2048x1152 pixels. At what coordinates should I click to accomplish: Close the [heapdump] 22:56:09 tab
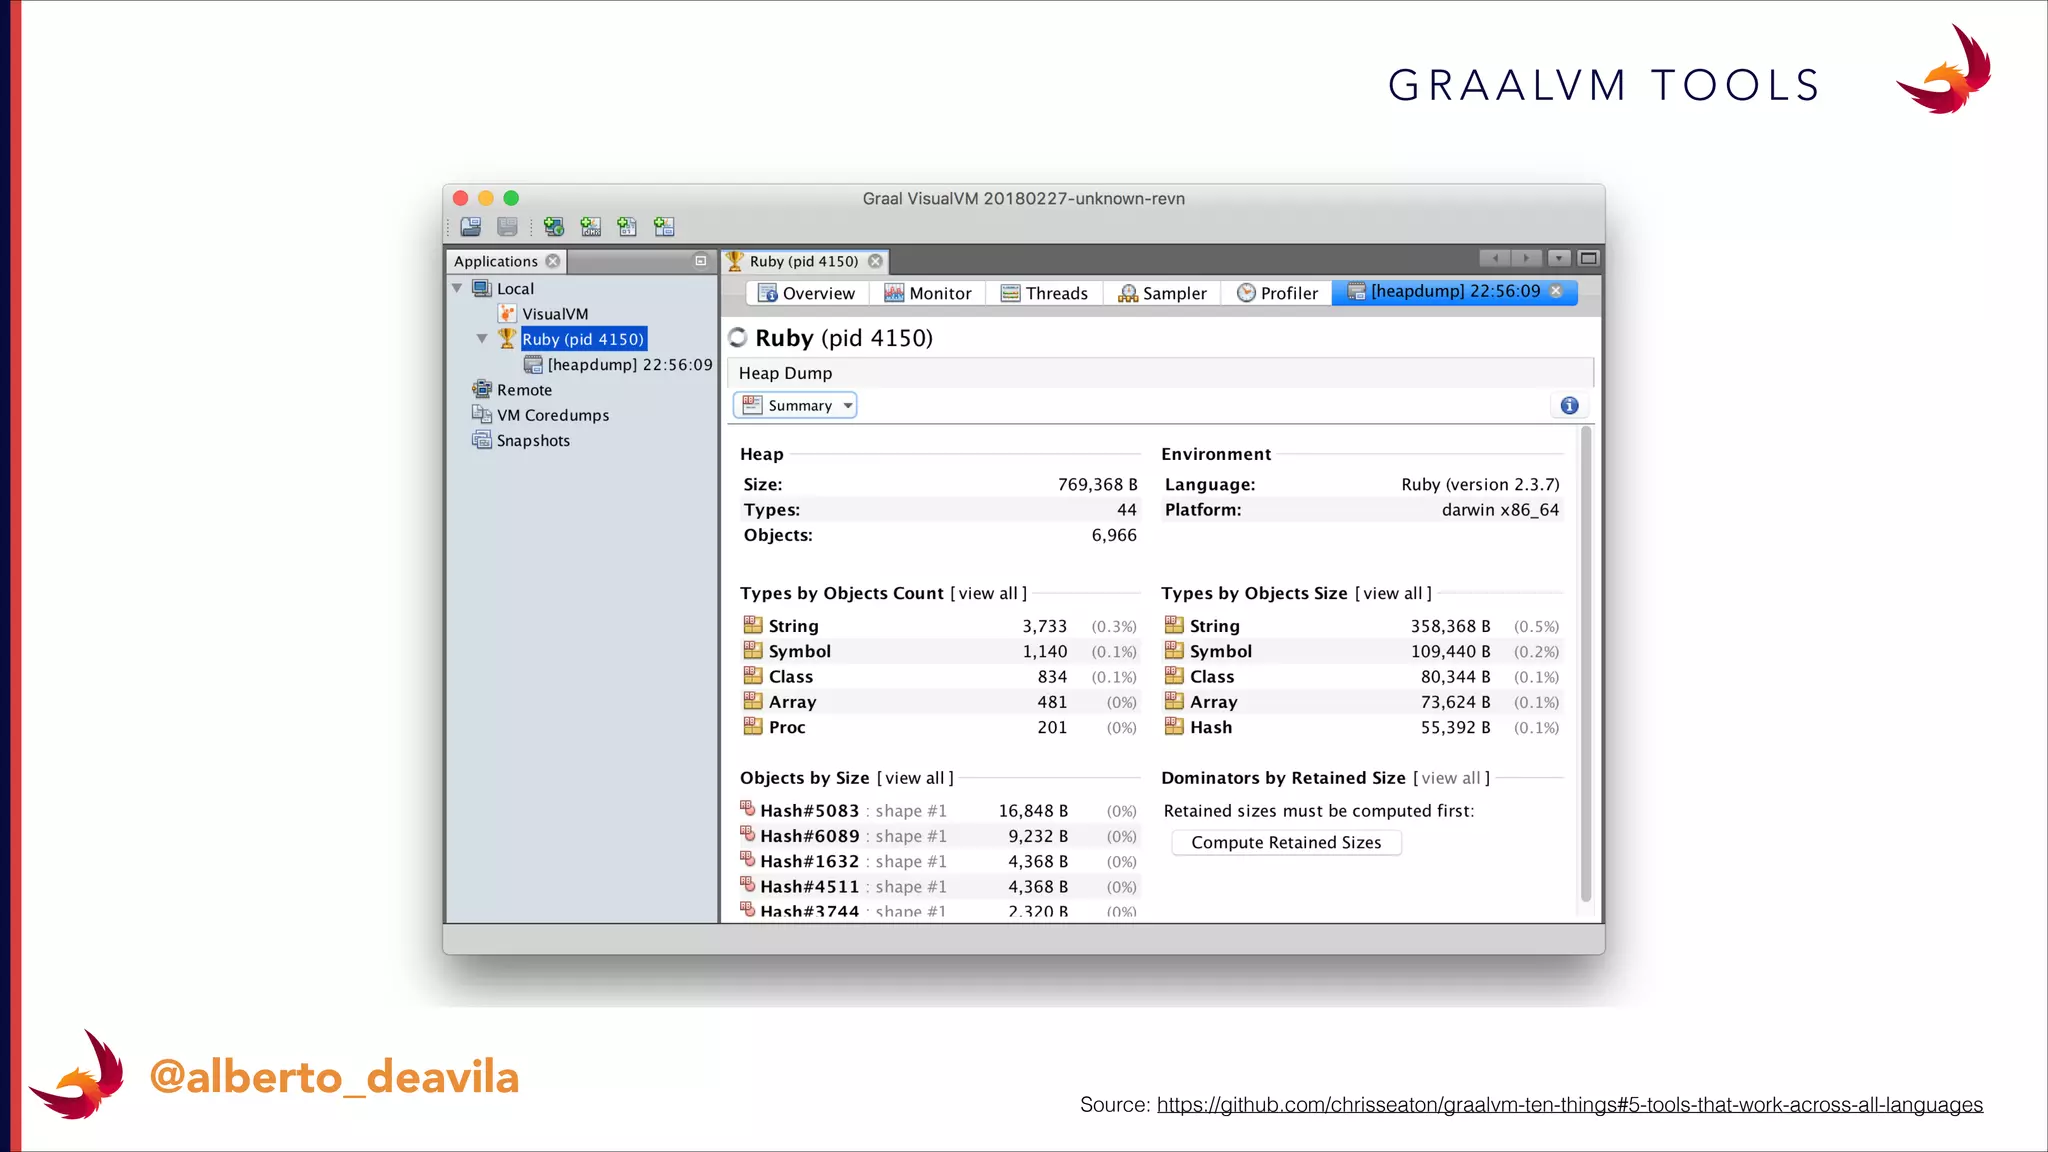[x=1556, y=291]
